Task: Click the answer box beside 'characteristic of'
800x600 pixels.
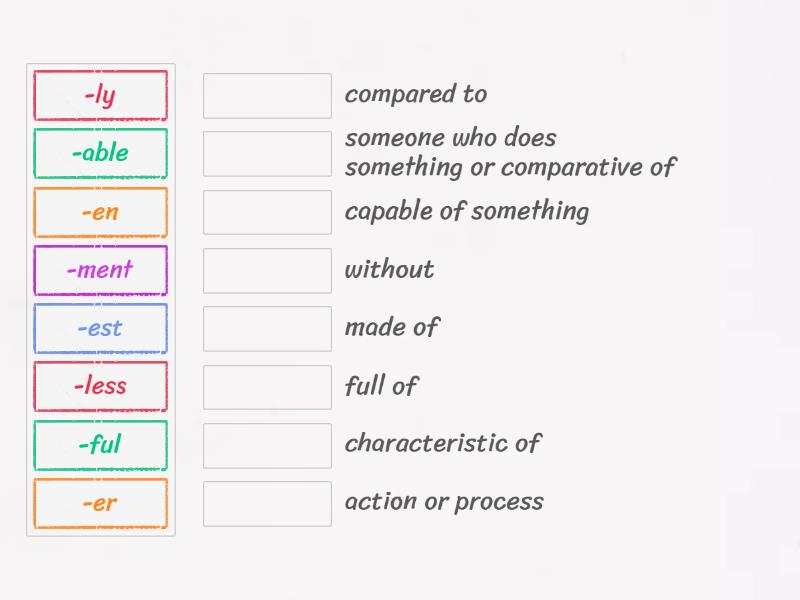Action: pos(266,445)
